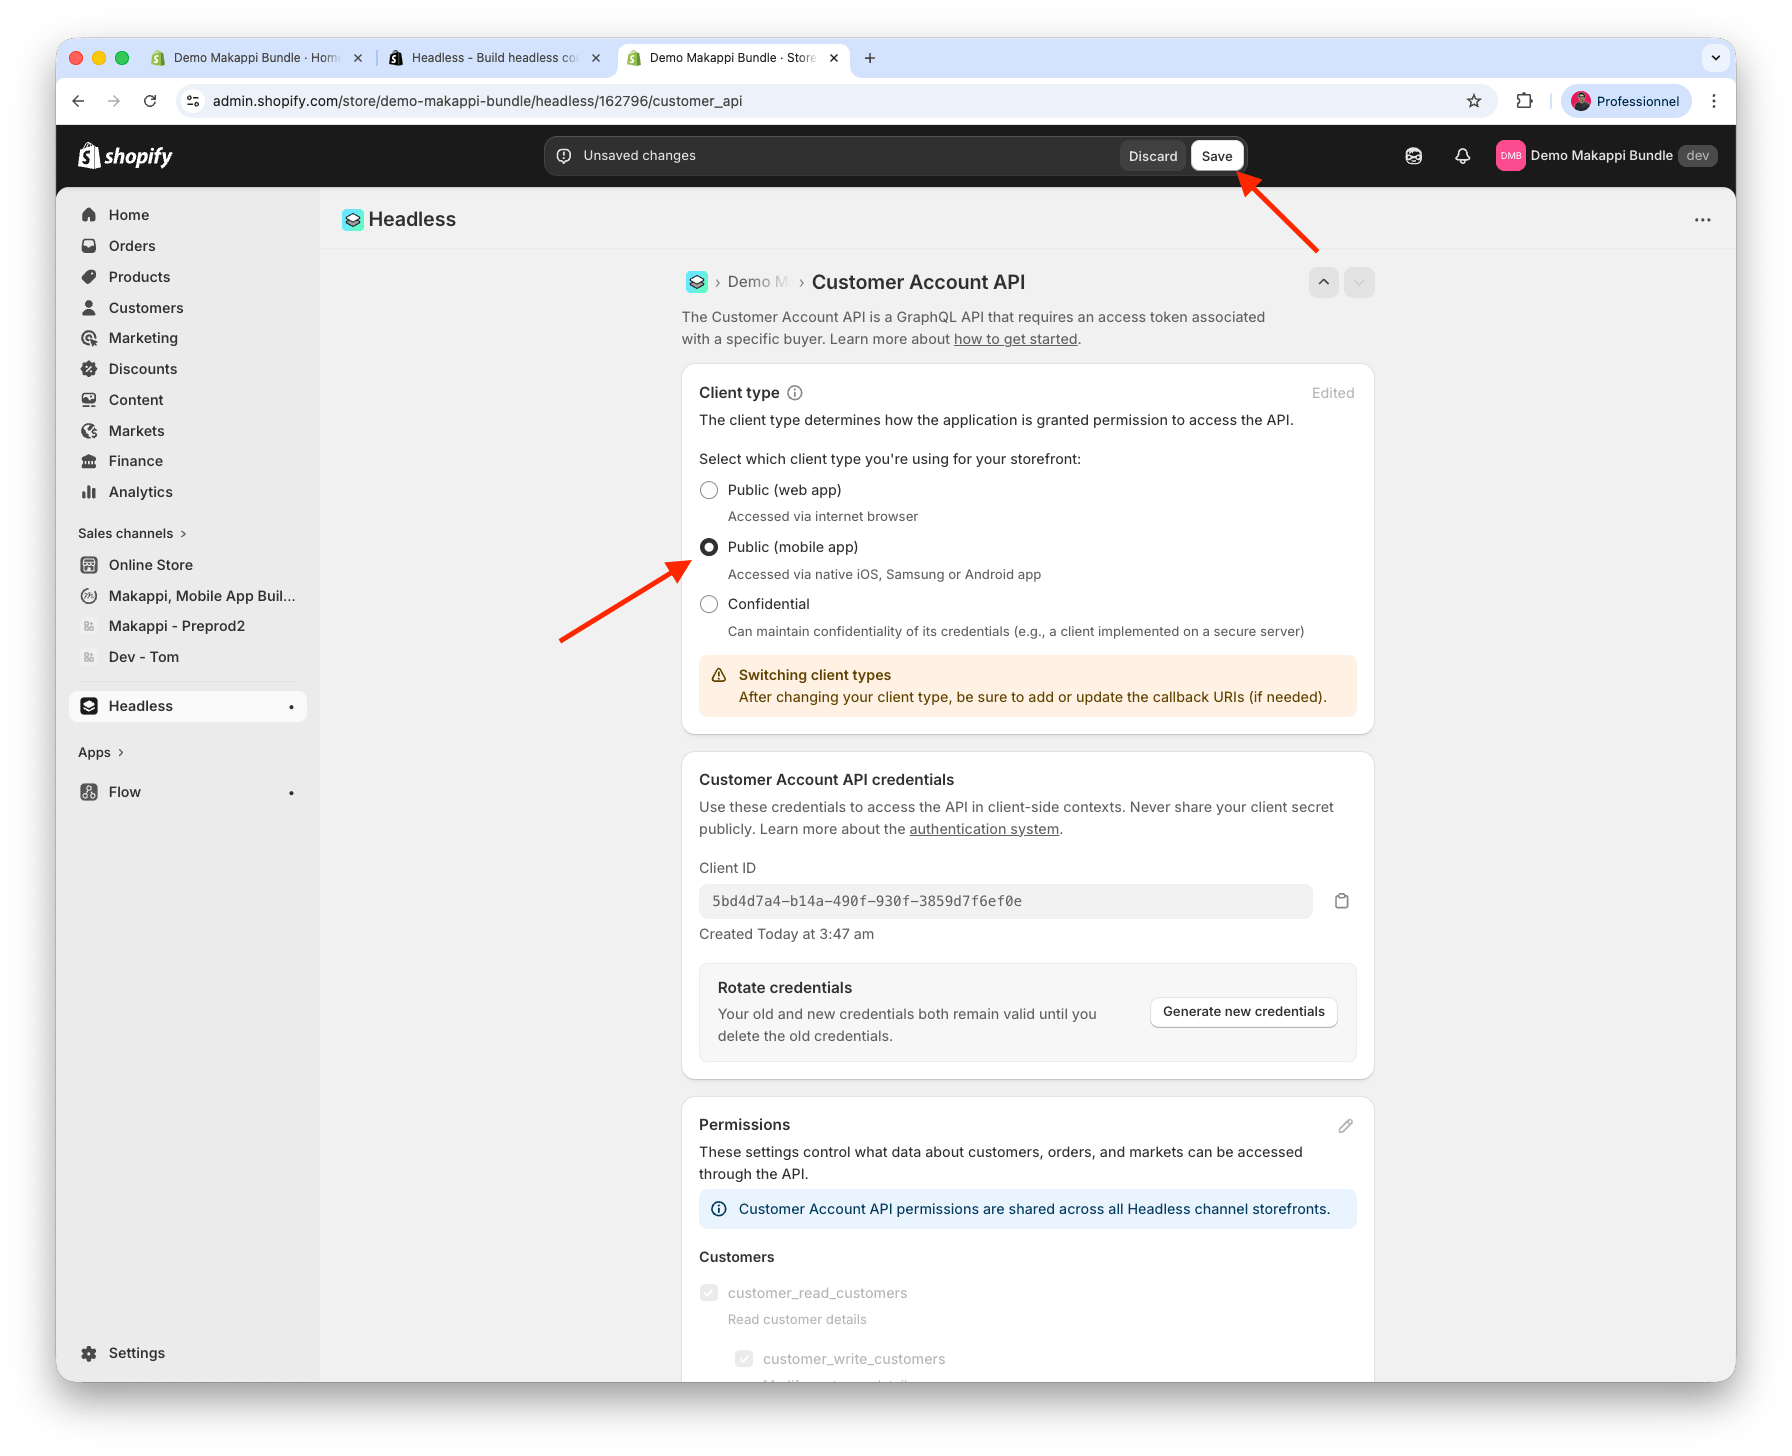1792x1456 pixels.
Task: Click the Client ID text field
Action: (1005, 901)
